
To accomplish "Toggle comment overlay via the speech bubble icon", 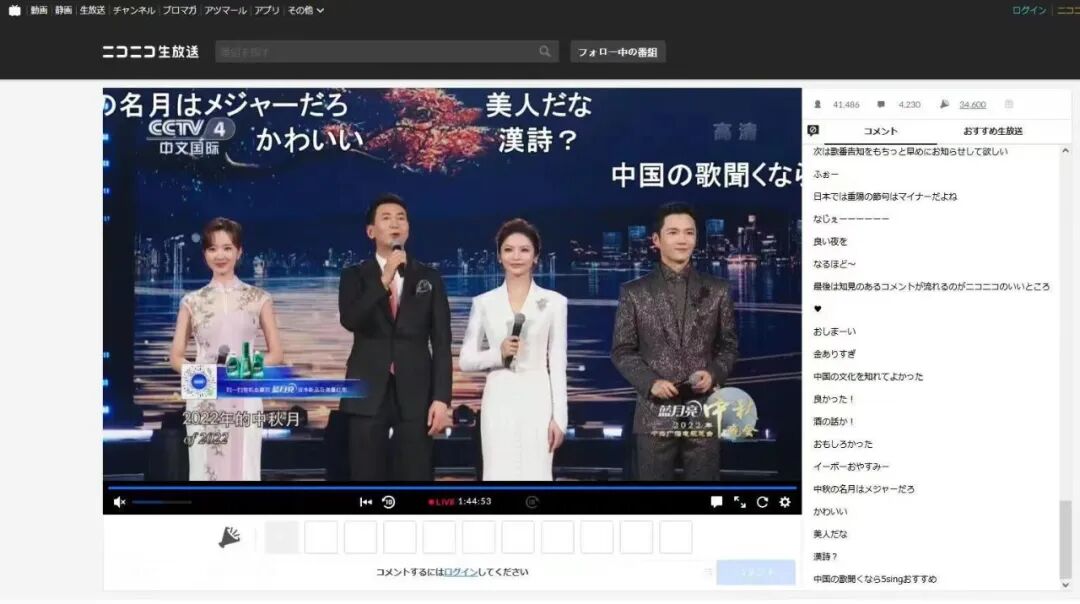I will click(715, 502).
